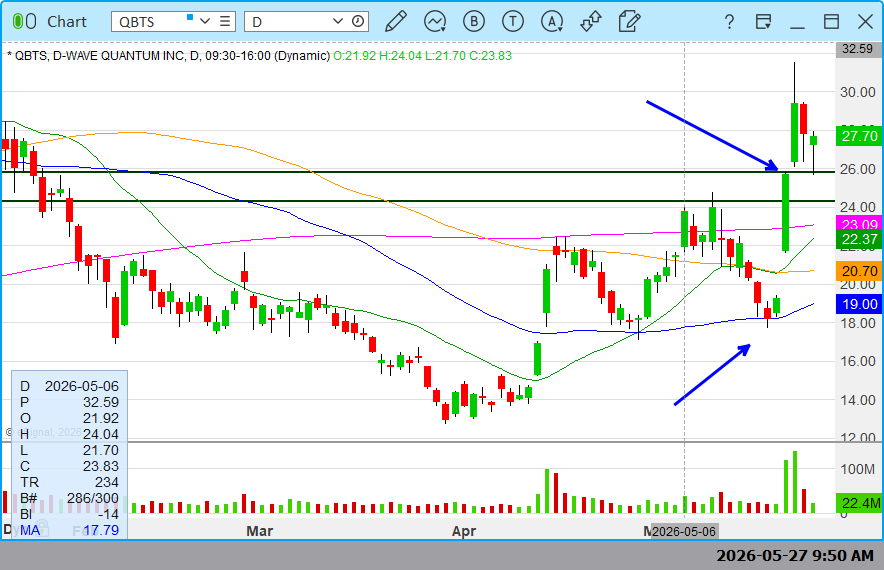The height and width of the screenshot is (570, 884).
Task: Open the studies wave icon menu
Action: 435,21
